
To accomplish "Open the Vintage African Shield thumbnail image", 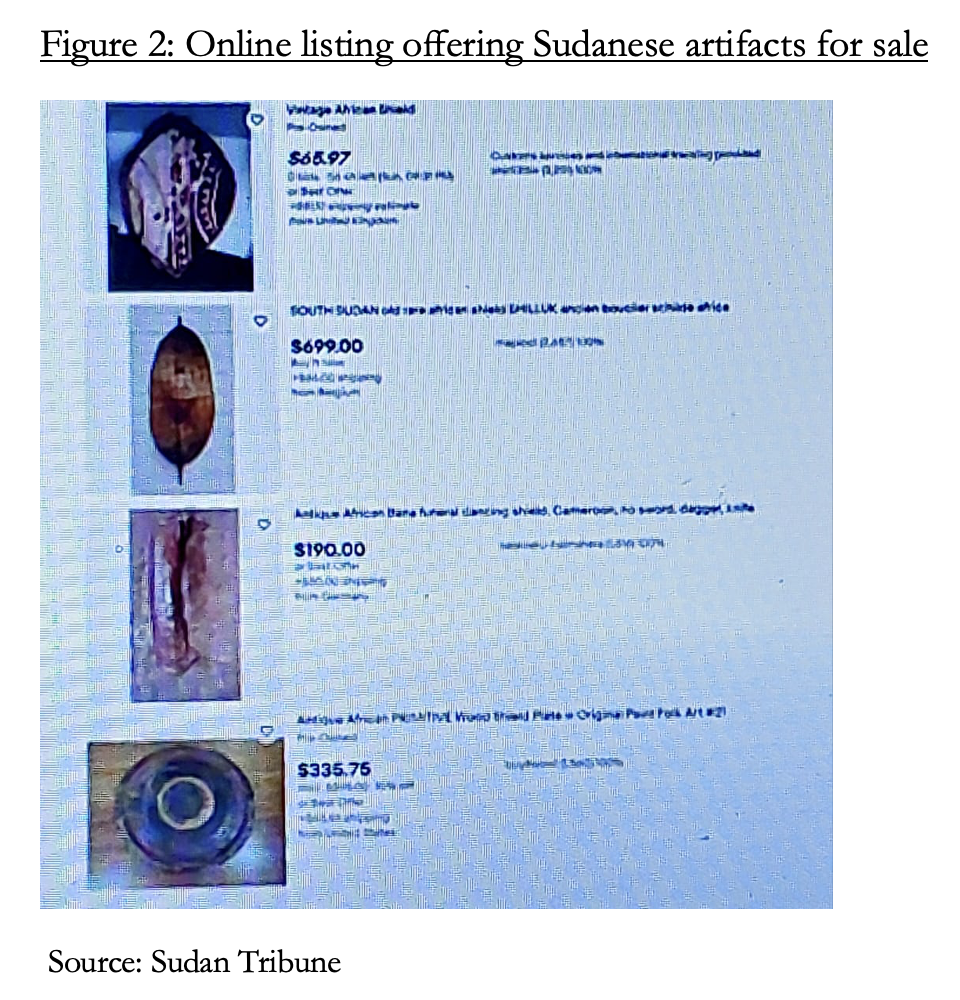I will (x=180, y=197).
